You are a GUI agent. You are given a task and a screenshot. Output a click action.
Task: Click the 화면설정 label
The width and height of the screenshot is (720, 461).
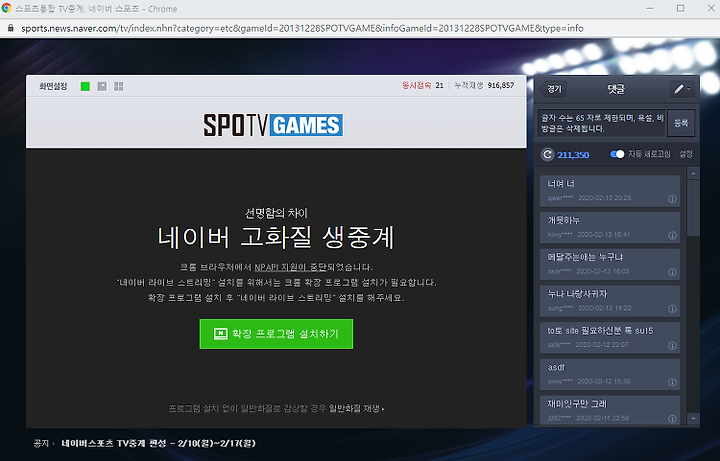[x=53, y=86]
